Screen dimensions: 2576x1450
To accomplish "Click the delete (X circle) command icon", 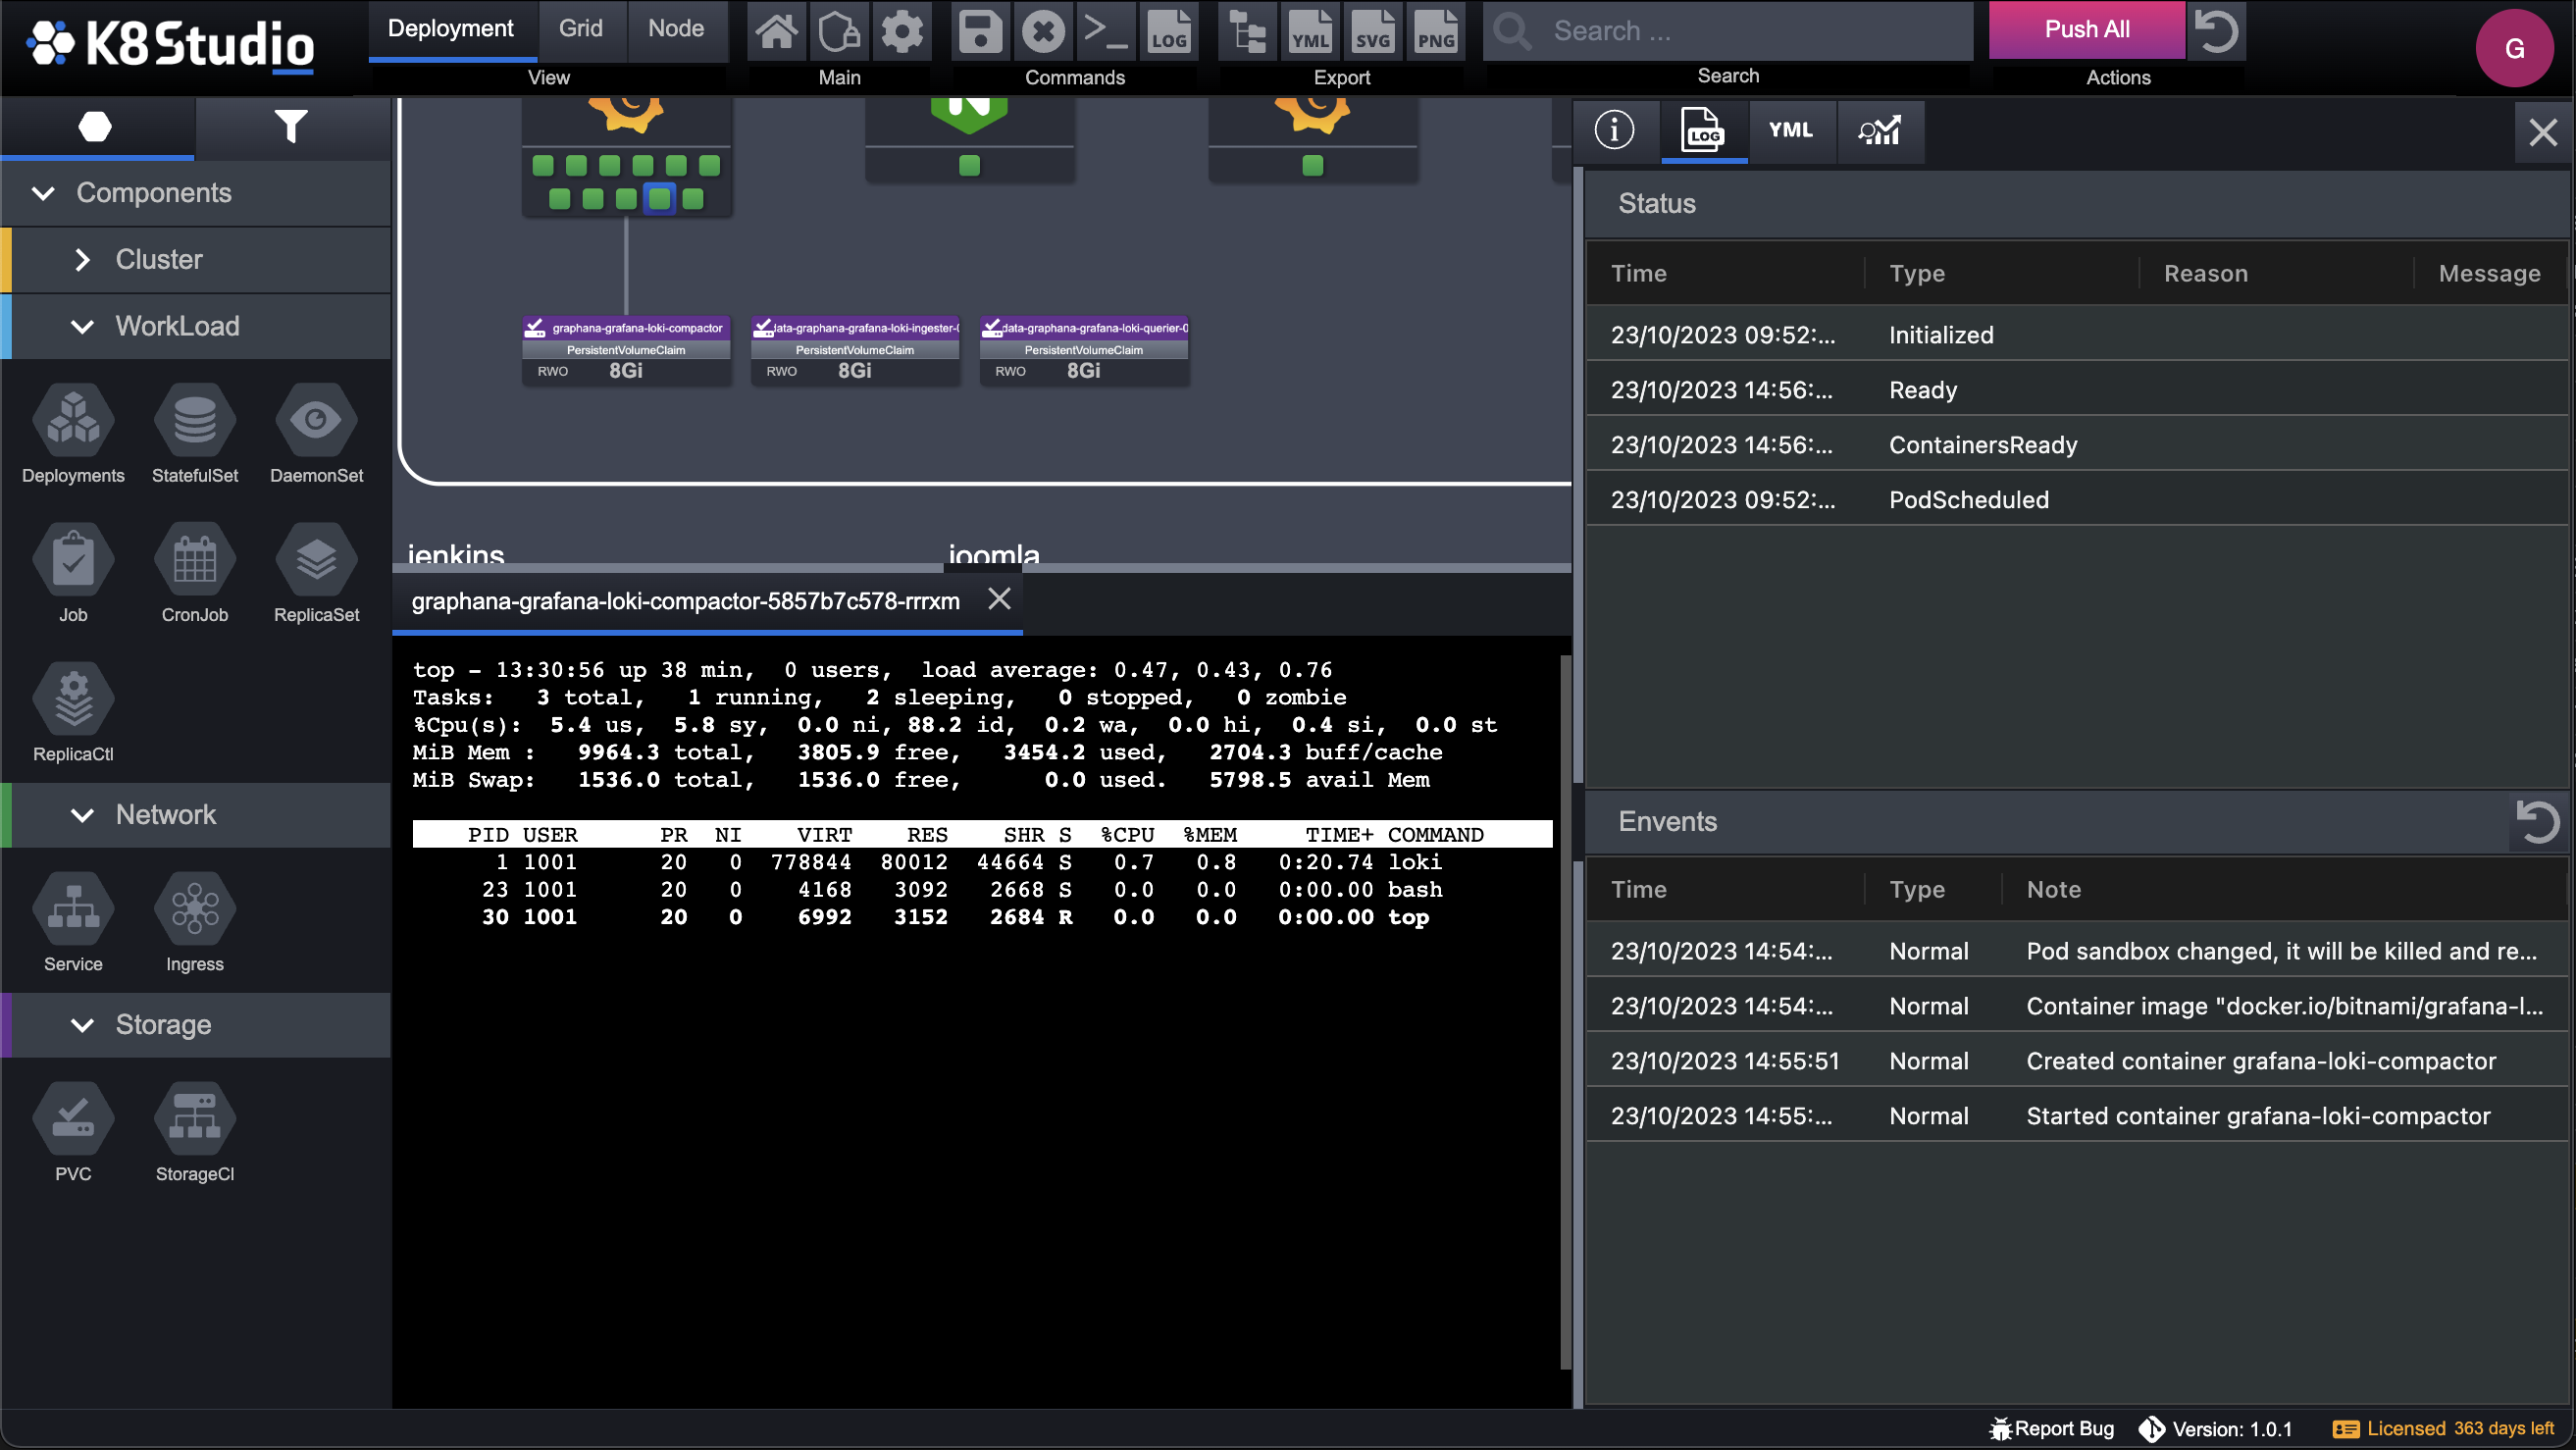I will (x=1043, y=31).
